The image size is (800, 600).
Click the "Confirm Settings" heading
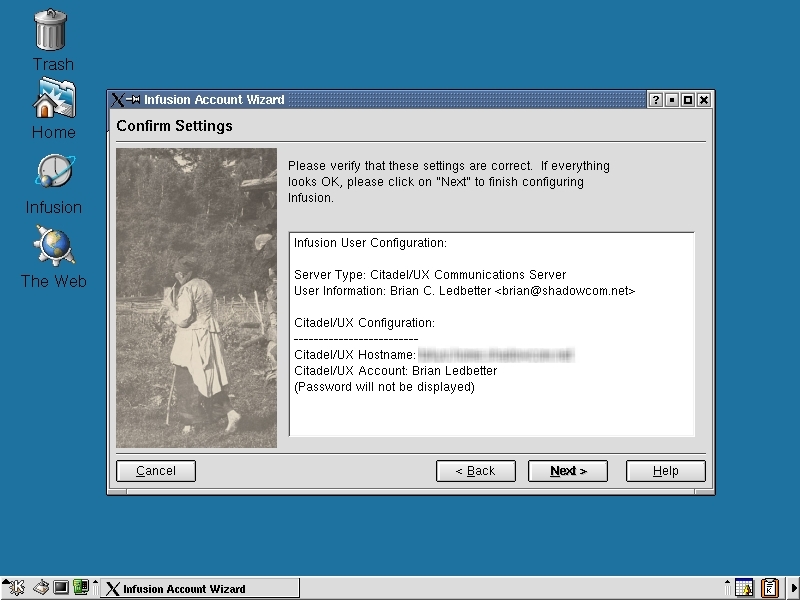(x=174, y=126)
